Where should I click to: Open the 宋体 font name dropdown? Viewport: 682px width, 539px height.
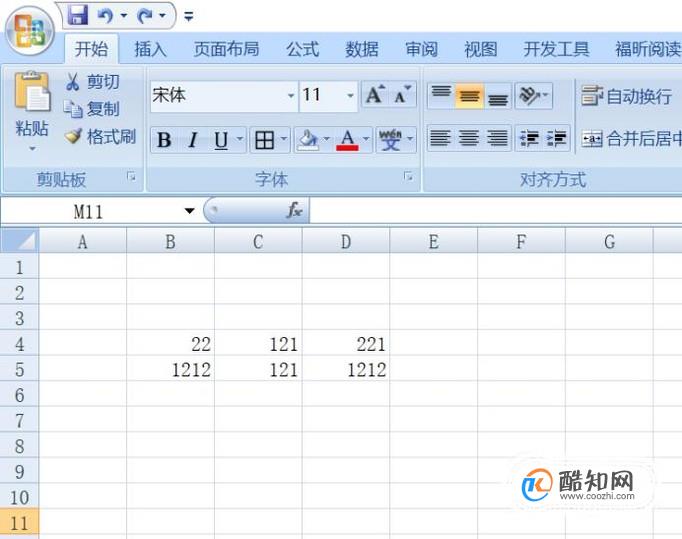tap(291, 95)
